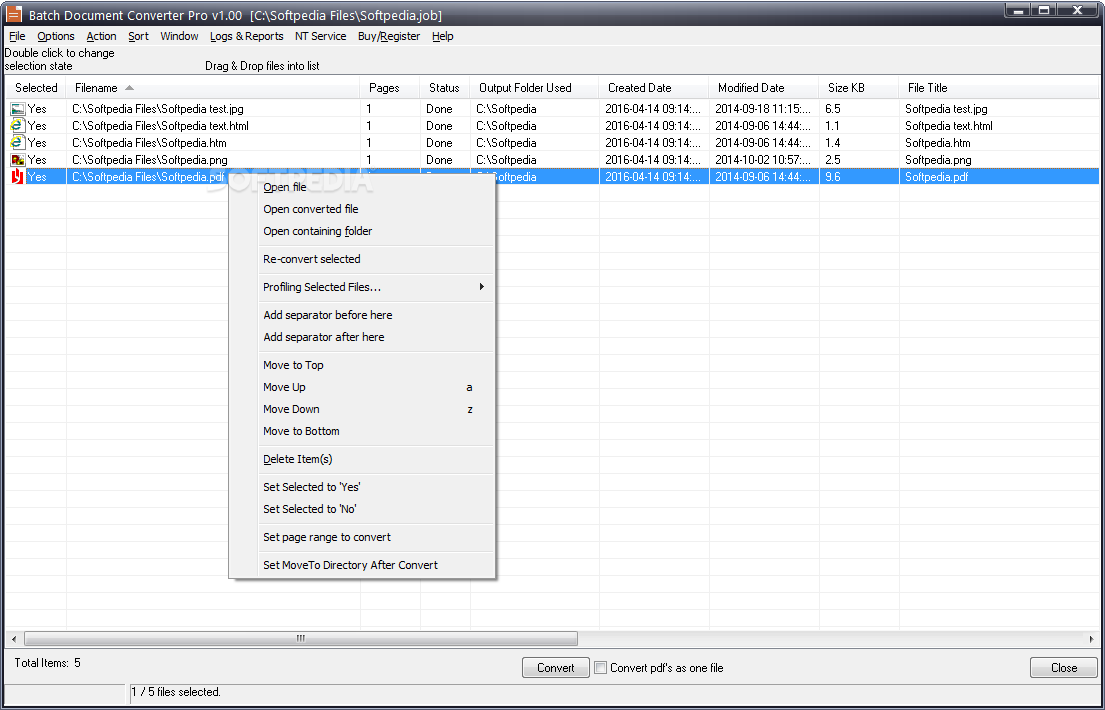
Task: Click the Selected column header
Action: tap(36, 88)
